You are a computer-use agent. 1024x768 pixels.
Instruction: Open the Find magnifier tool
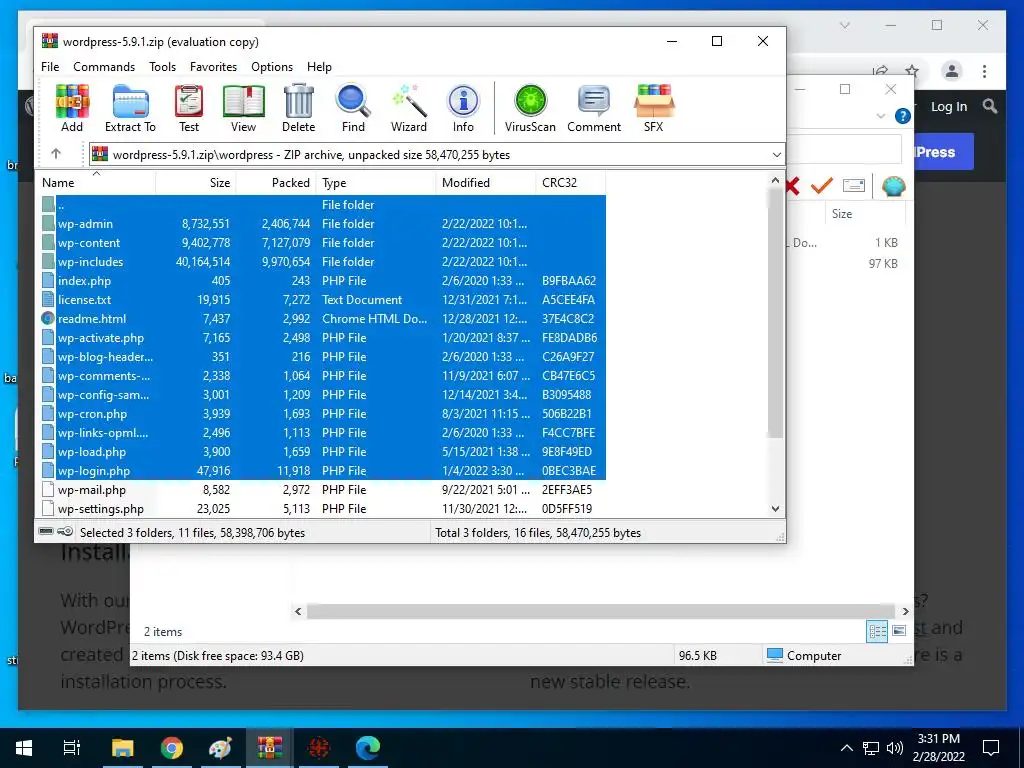pyautogui.click(x=353, y=108)
